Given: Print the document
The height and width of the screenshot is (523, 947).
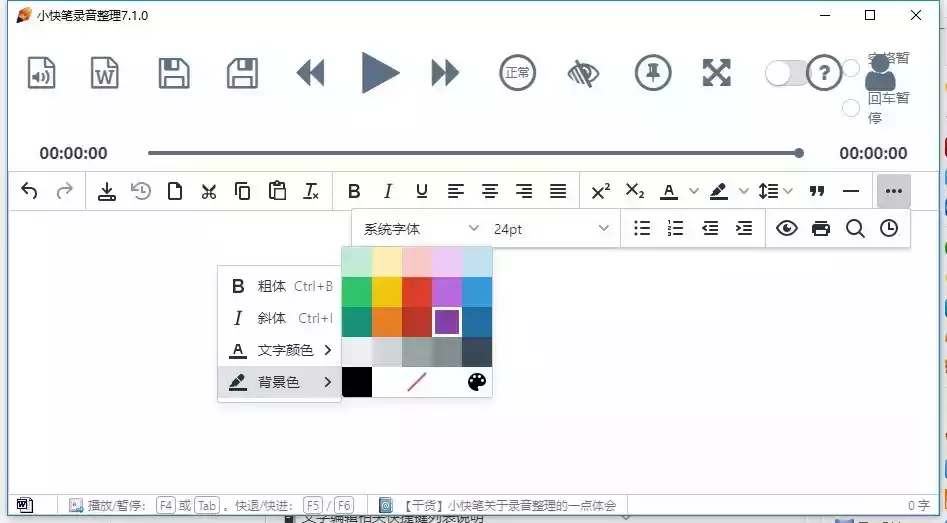Looking at the screenshot, I should [x=821, y=228].
